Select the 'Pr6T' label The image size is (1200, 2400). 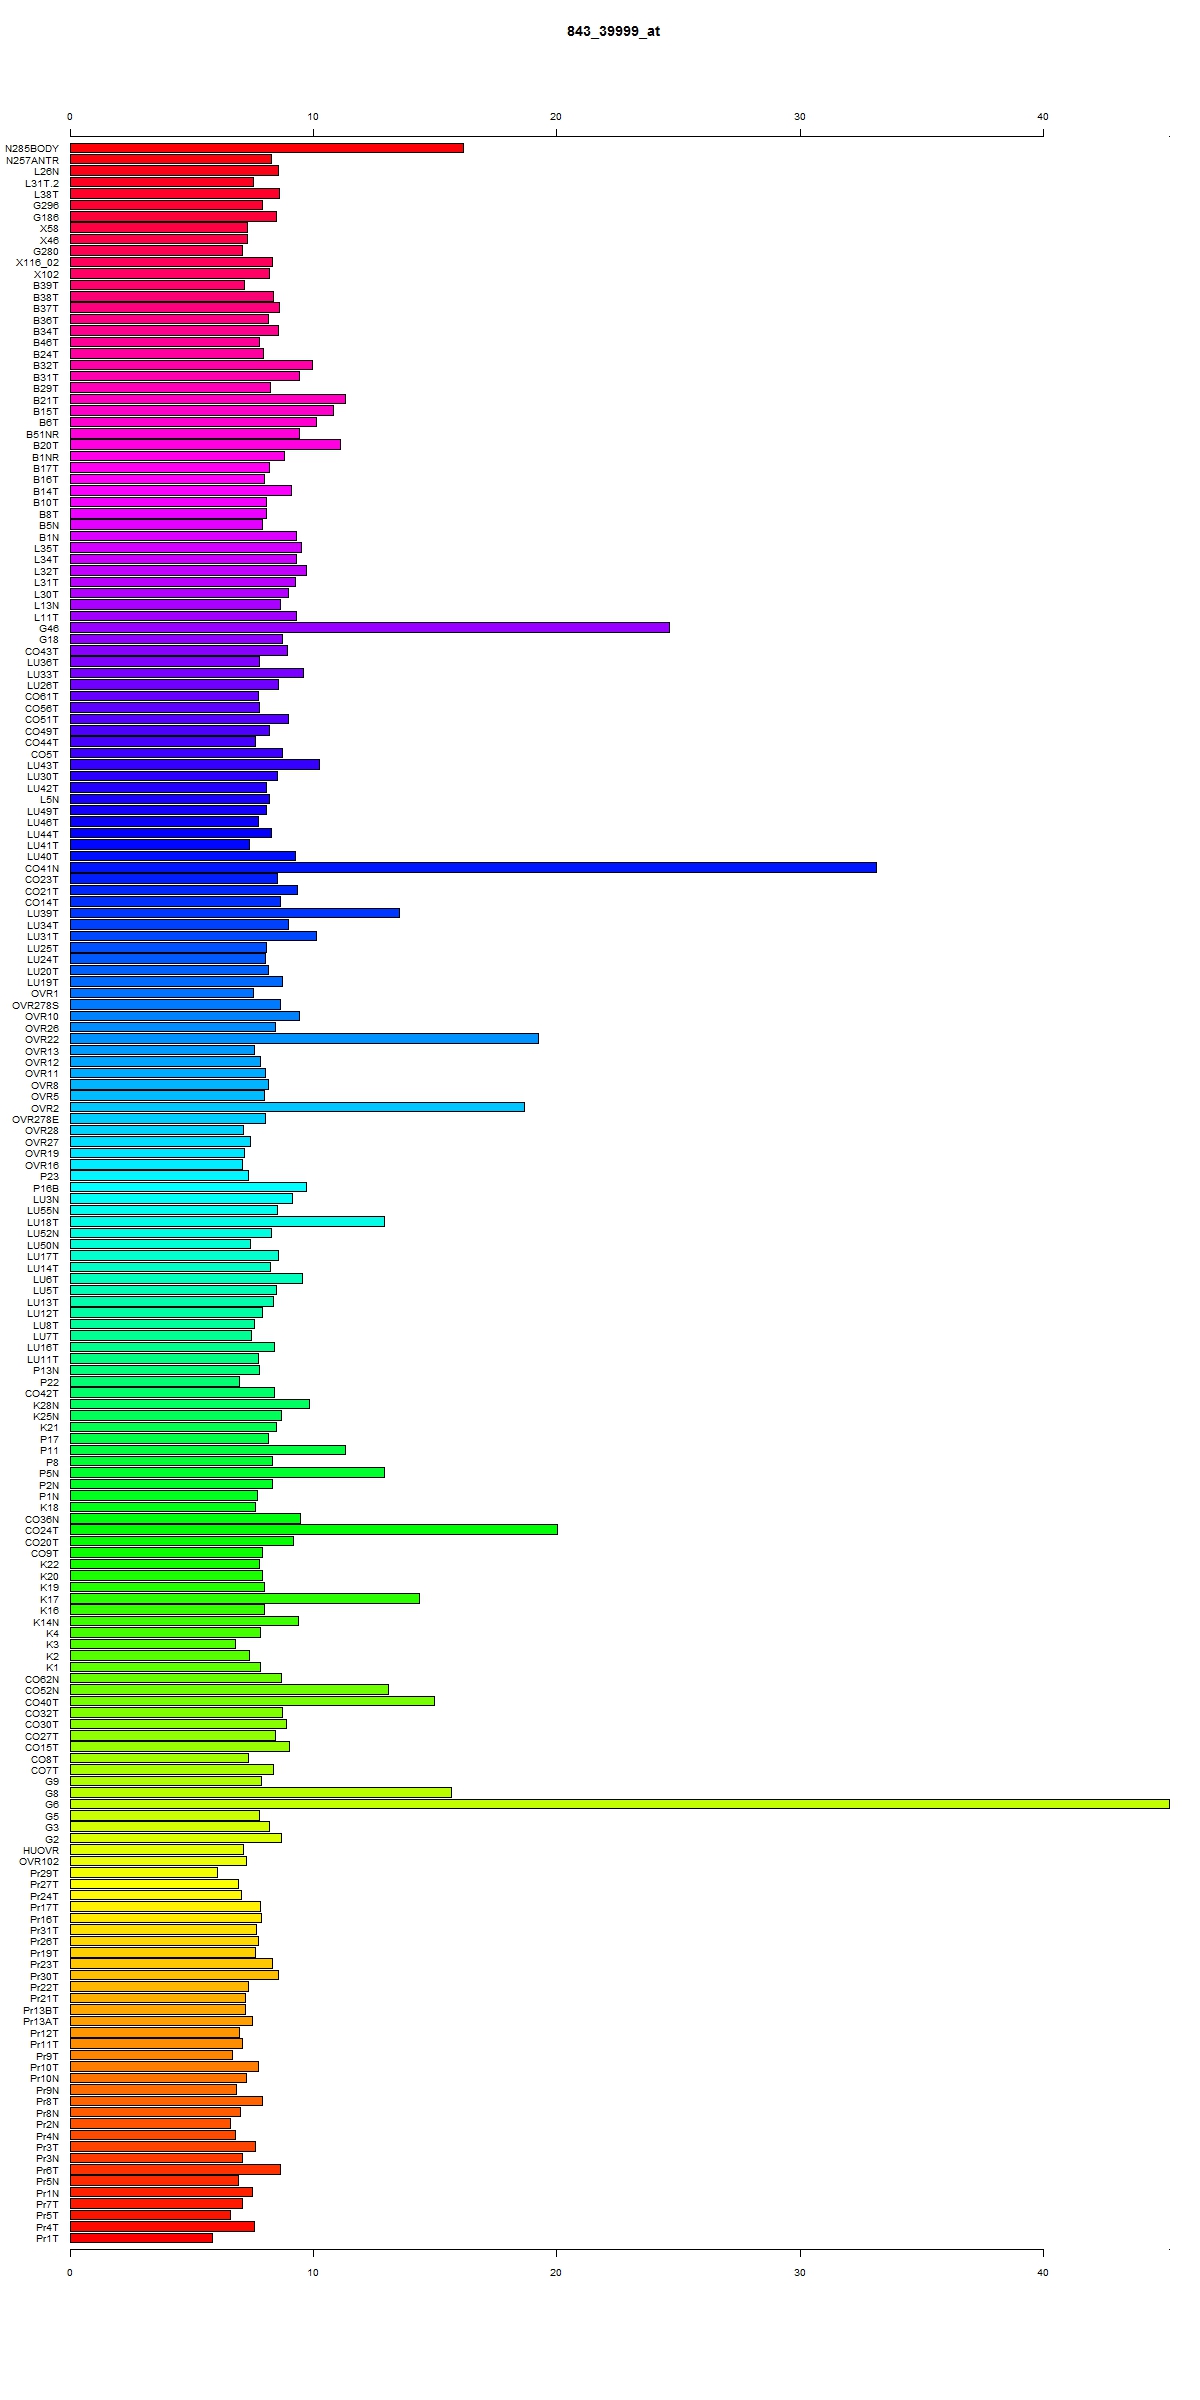coord(47,2170)
